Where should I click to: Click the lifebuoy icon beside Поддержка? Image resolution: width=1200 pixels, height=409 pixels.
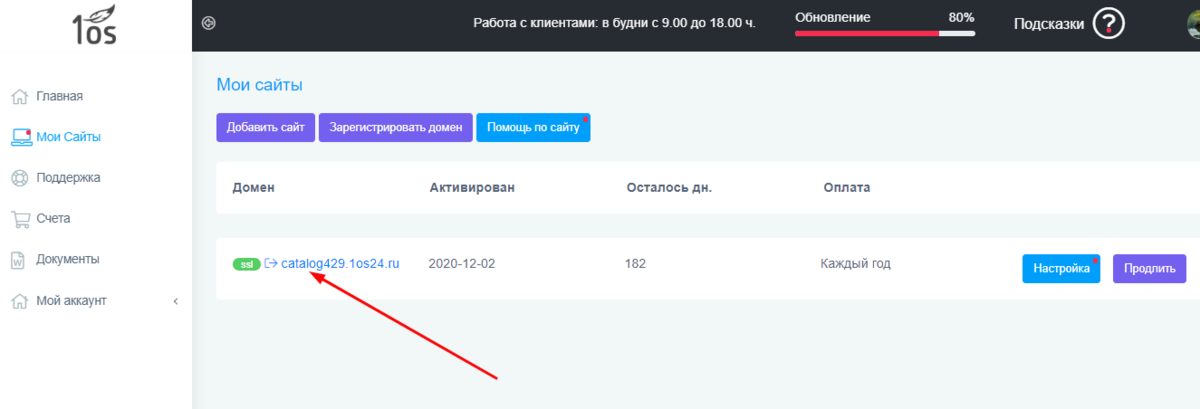point(18,178)
